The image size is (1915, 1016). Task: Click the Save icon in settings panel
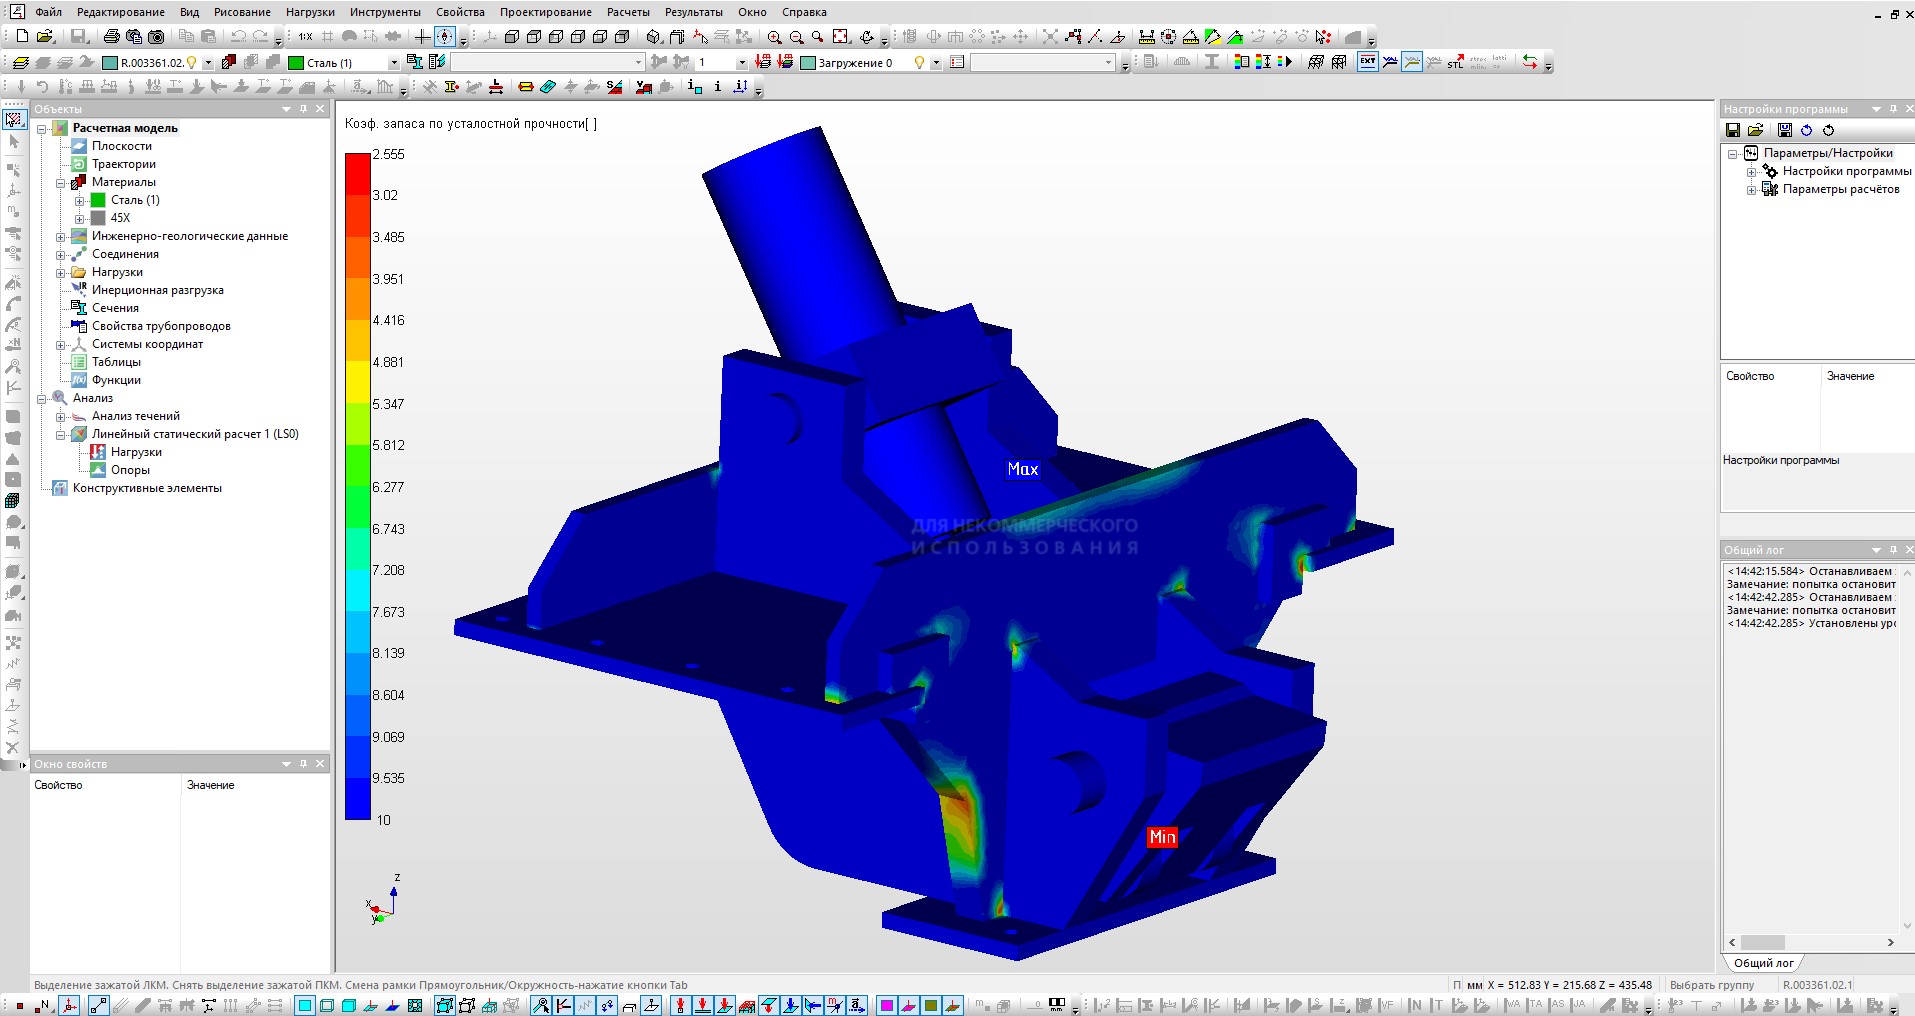coord(1733,130)
